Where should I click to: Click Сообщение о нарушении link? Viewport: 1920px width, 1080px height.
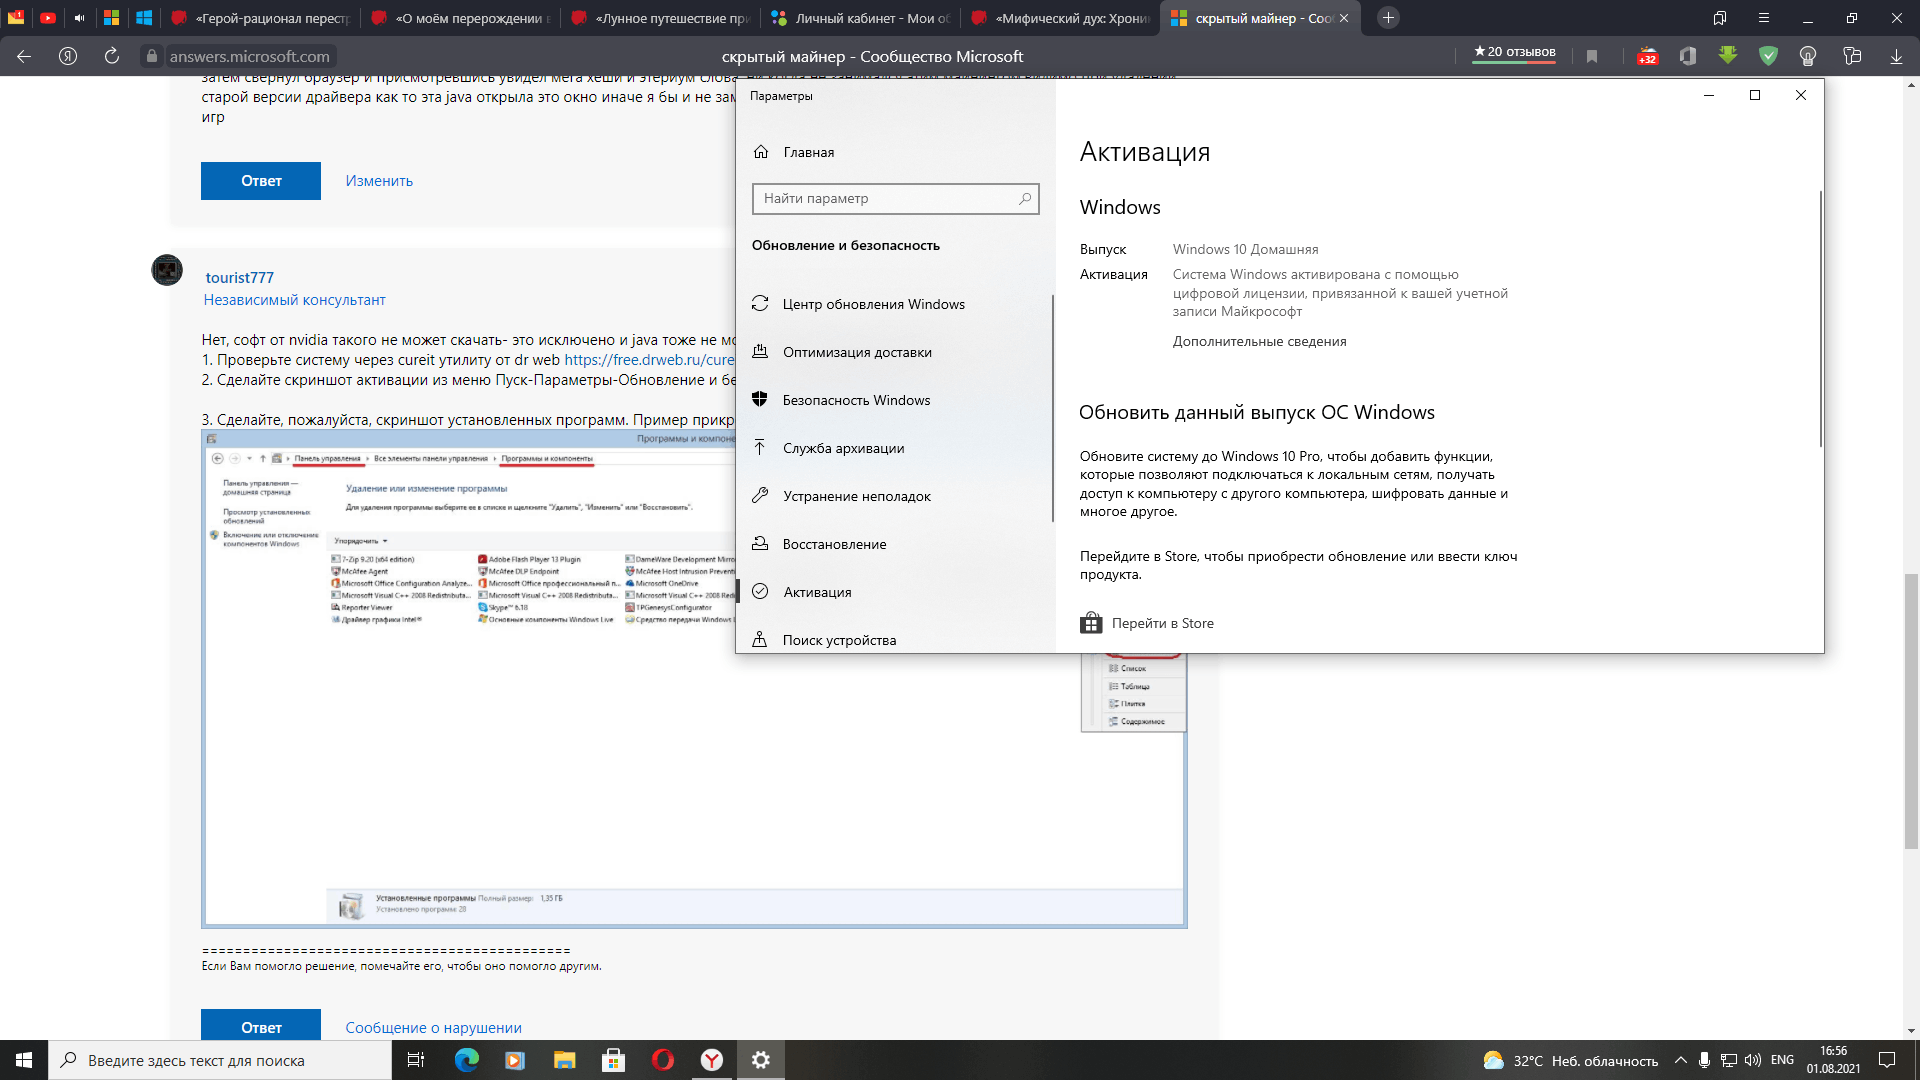pyautogui.click(x=433, y=1028)
